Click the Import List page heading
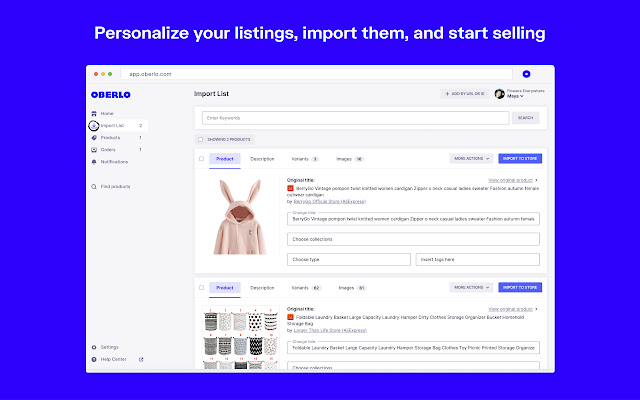640x400 pixels. tap(211, 94)
